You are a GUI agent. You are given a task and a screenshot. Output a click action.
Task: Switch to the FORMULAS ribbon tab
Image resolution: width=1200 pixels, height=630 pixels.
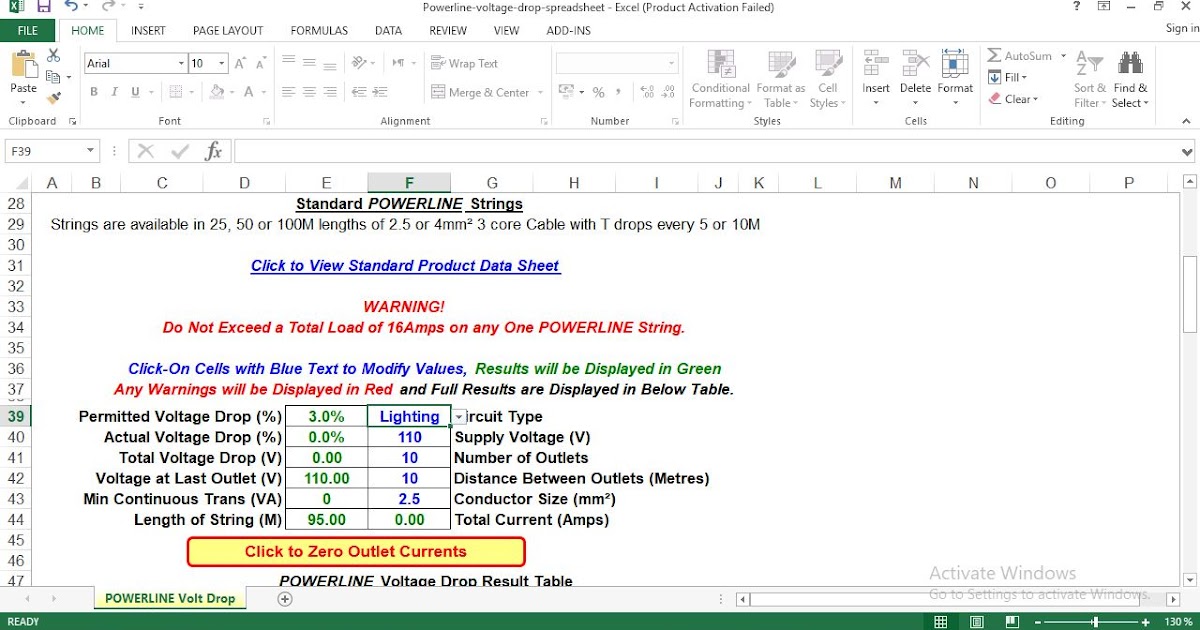click(318, 30)
